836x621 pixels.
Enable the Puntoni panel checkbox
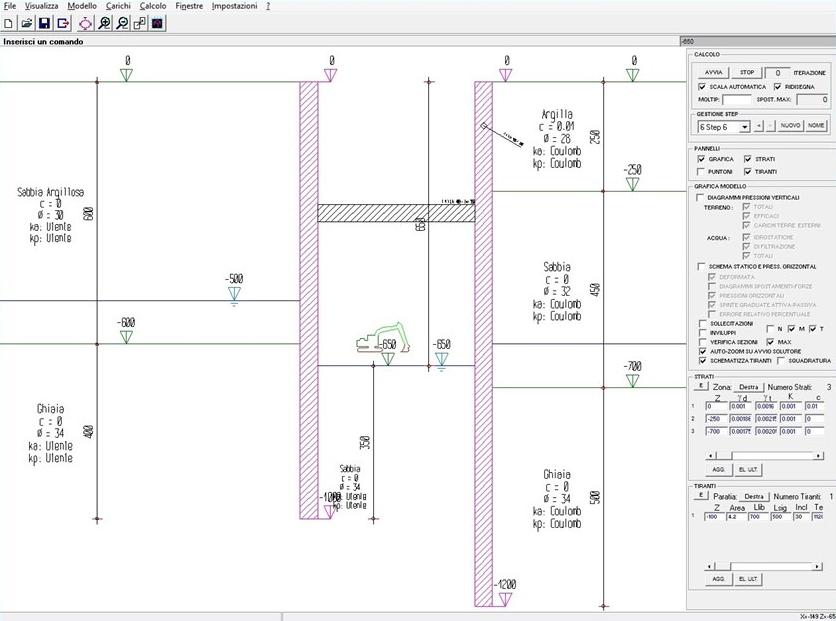click(x=701, y=172)
